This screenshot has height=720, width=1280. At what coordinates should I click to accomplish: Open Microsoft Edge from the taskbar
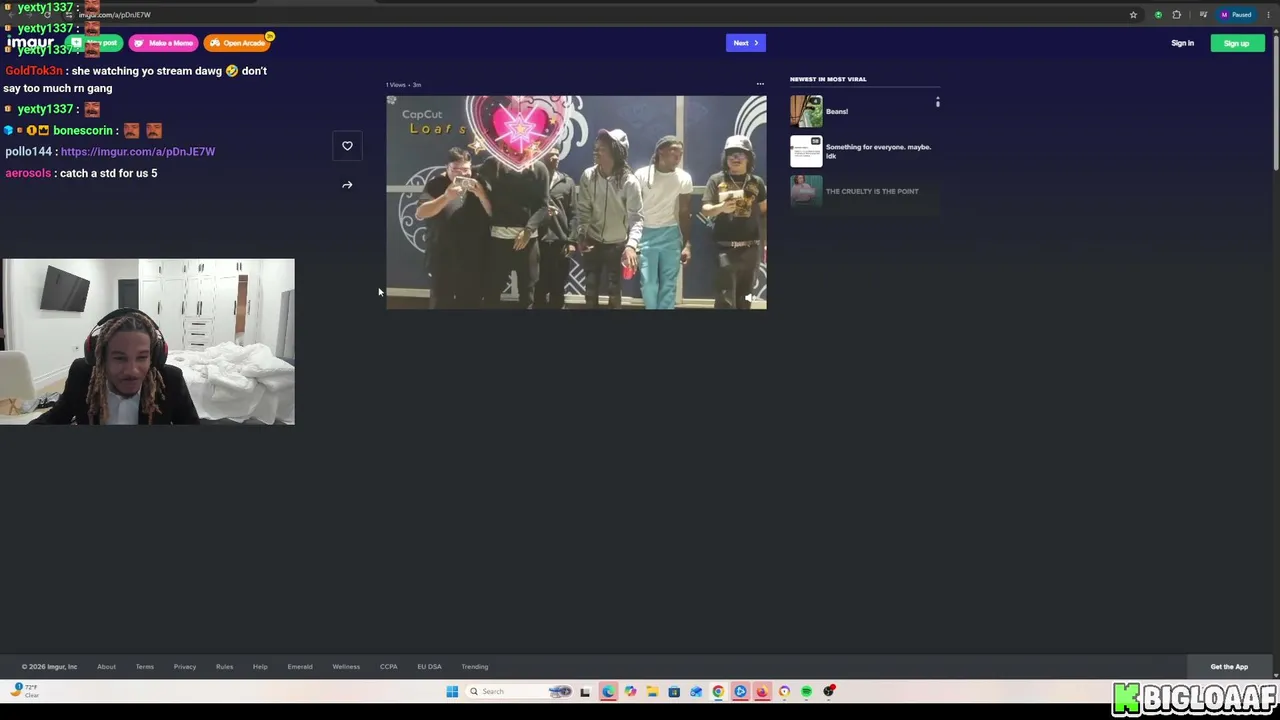pyautogui.click(x=608, y=692)
